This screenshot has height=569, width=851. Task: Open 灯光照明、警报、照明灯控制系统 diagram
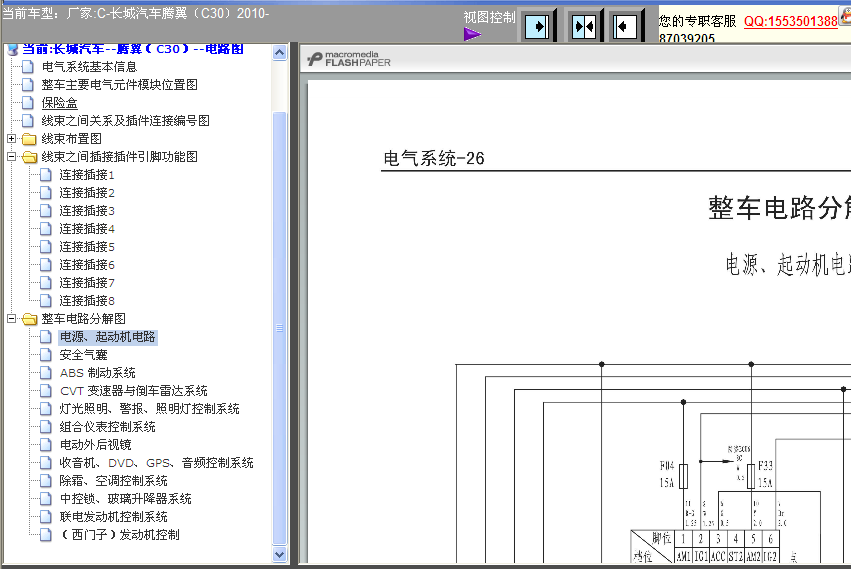tap(149, 408)
